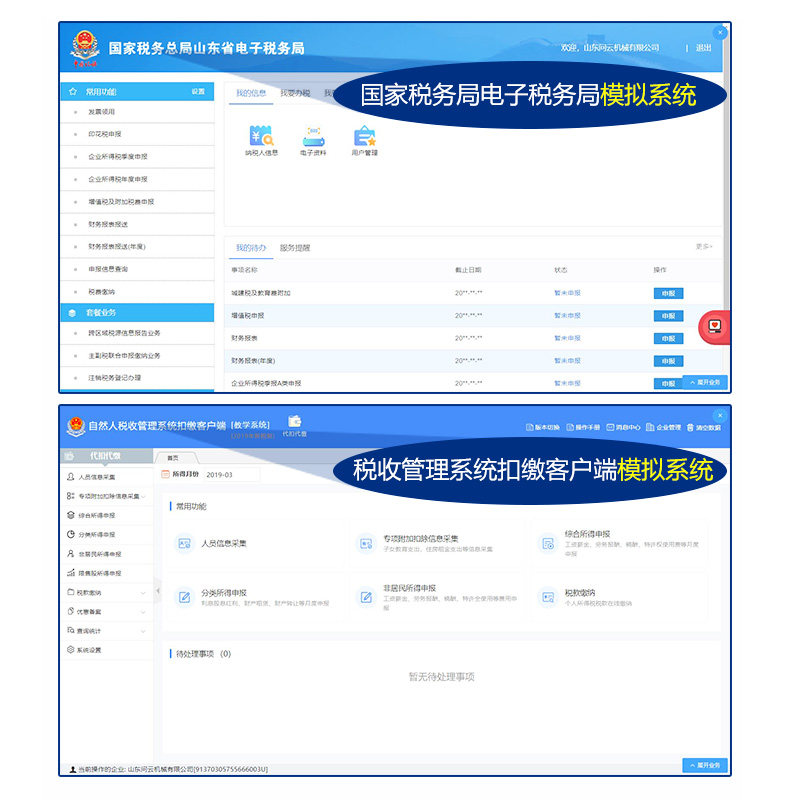Click the 人员信息采集 card under 常用功能
This screenshot has height=800, width=790.
coord(255,544)
